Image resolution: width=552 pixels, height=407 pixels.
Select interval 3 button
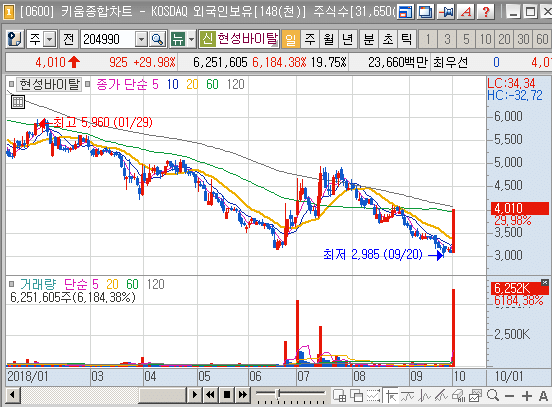[447, 39]
